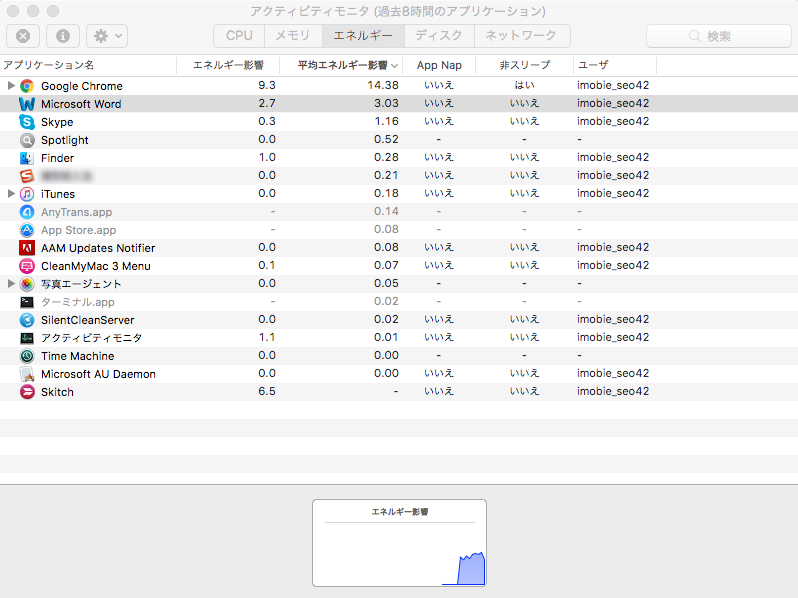Click the Spotlight magnifier icon
The height and width of the screenshot is (598, 798).
point(27,140)
